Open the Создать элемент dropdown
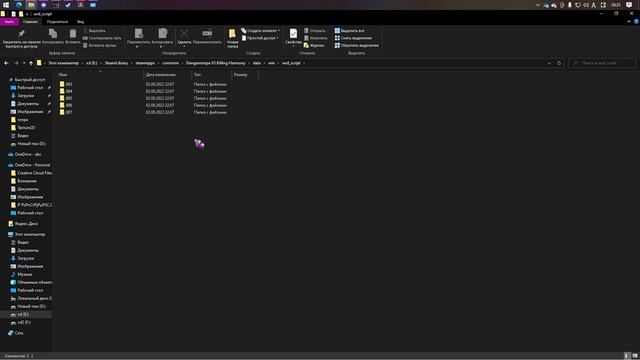 point(260,31)
